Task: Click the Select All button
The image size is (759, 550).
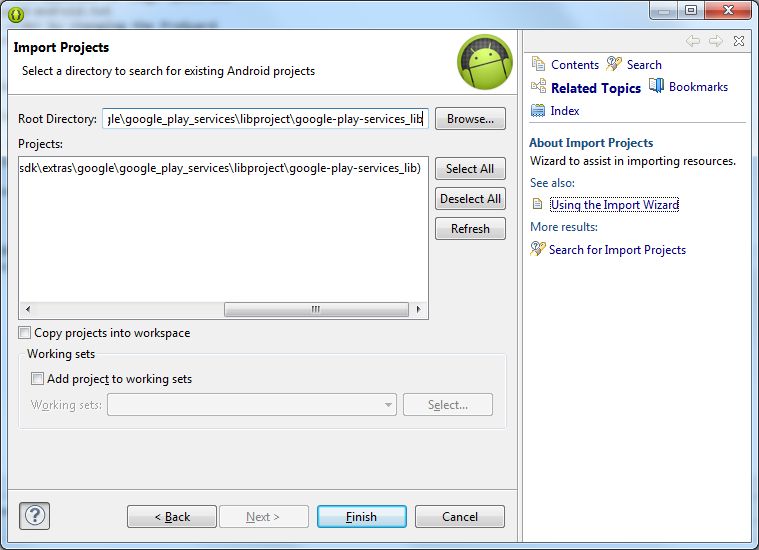Action: pyautogui.click(x=470, y=168)
